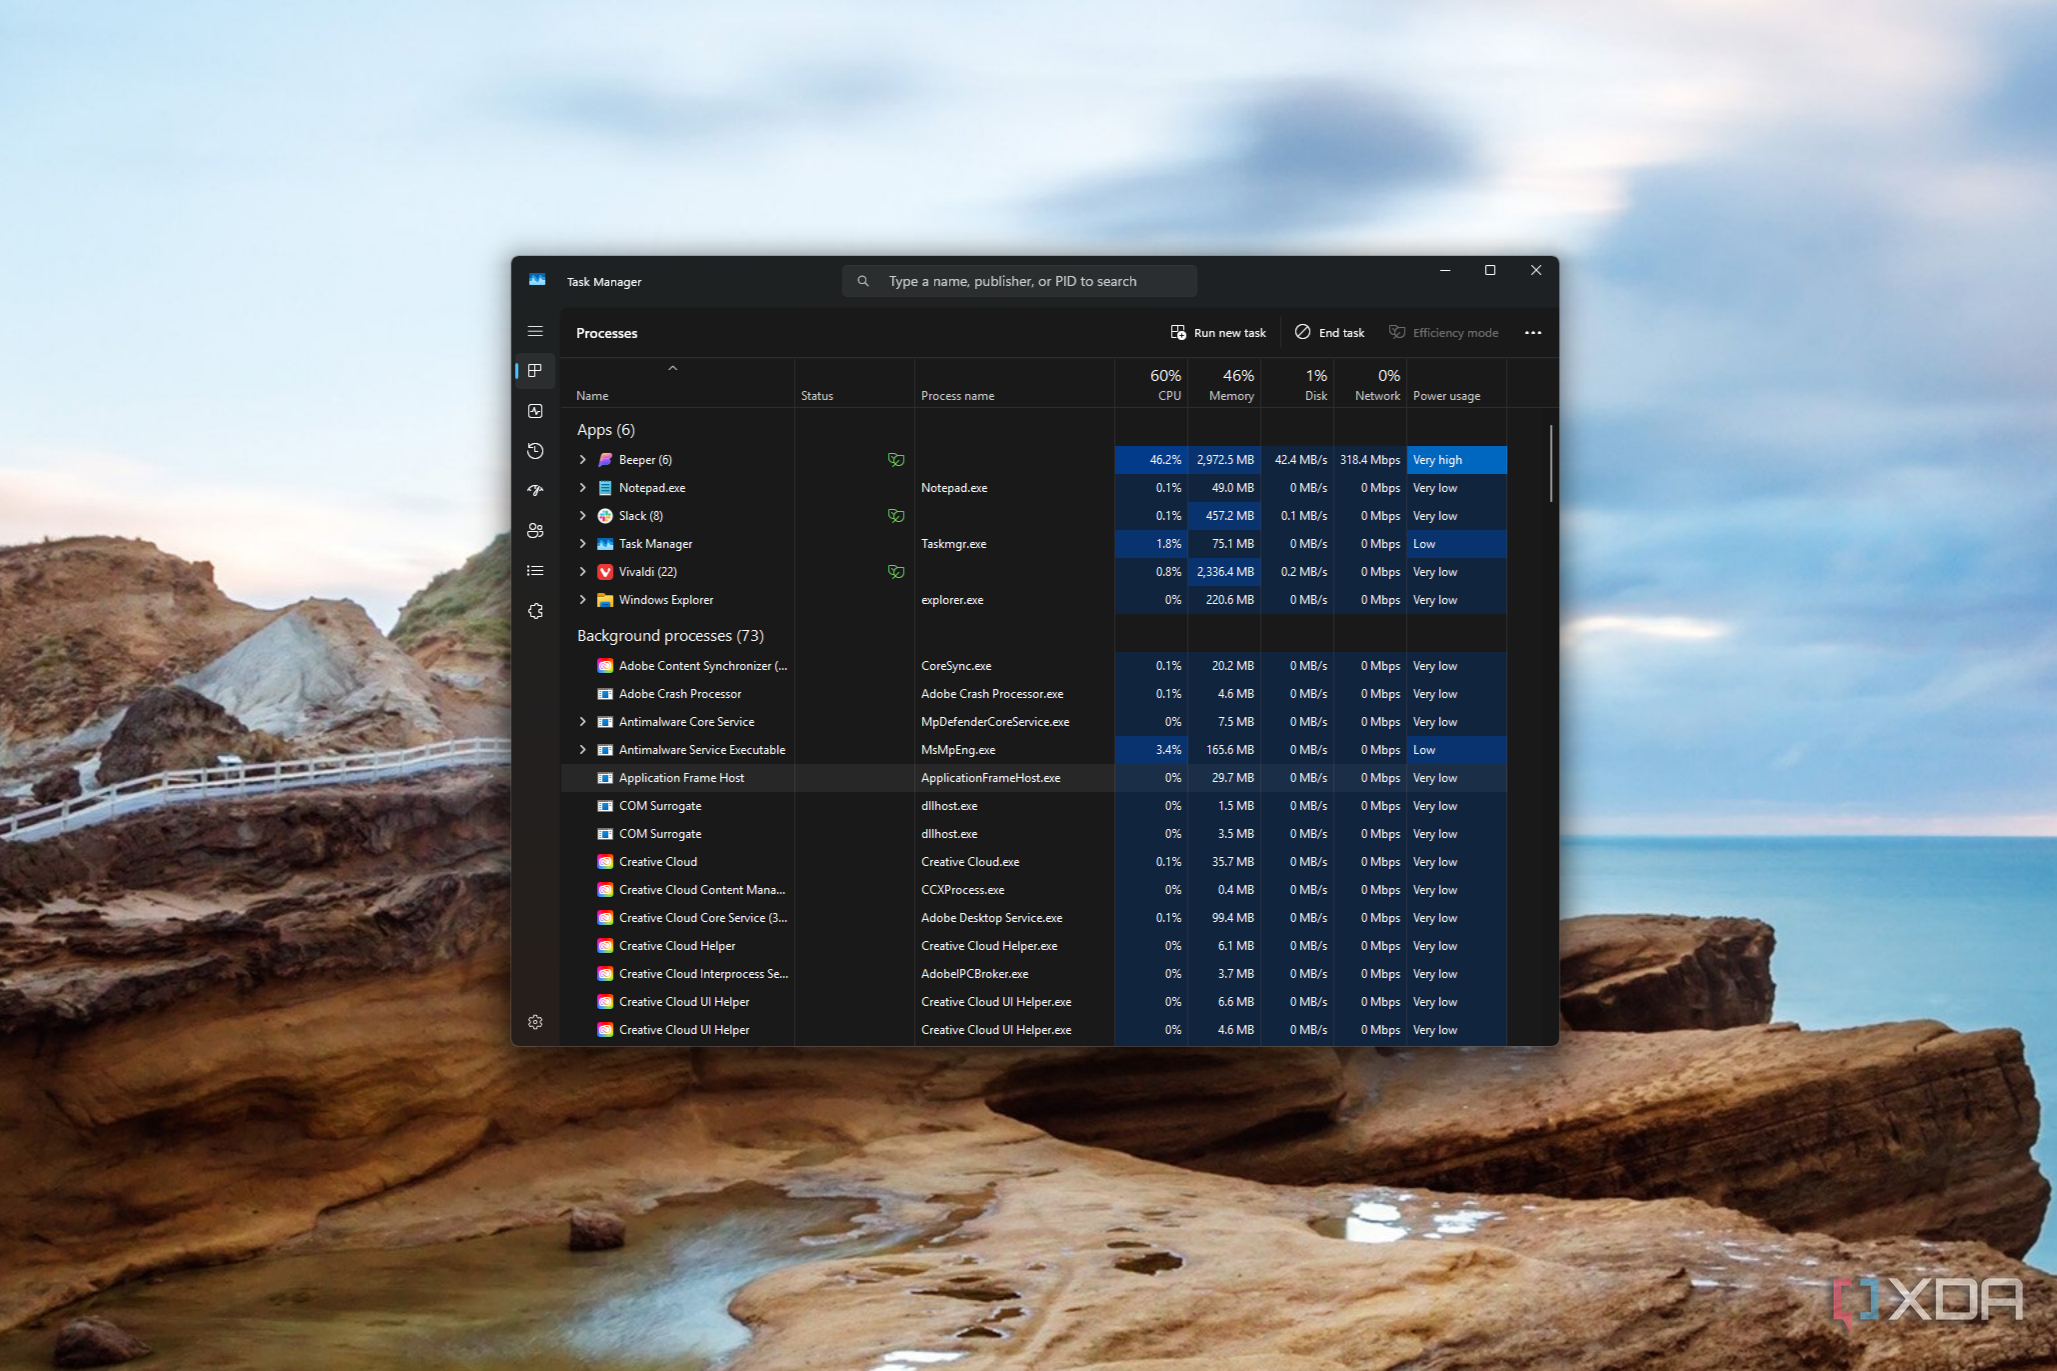Click the Process name column header

click(x=1015, y=384)
